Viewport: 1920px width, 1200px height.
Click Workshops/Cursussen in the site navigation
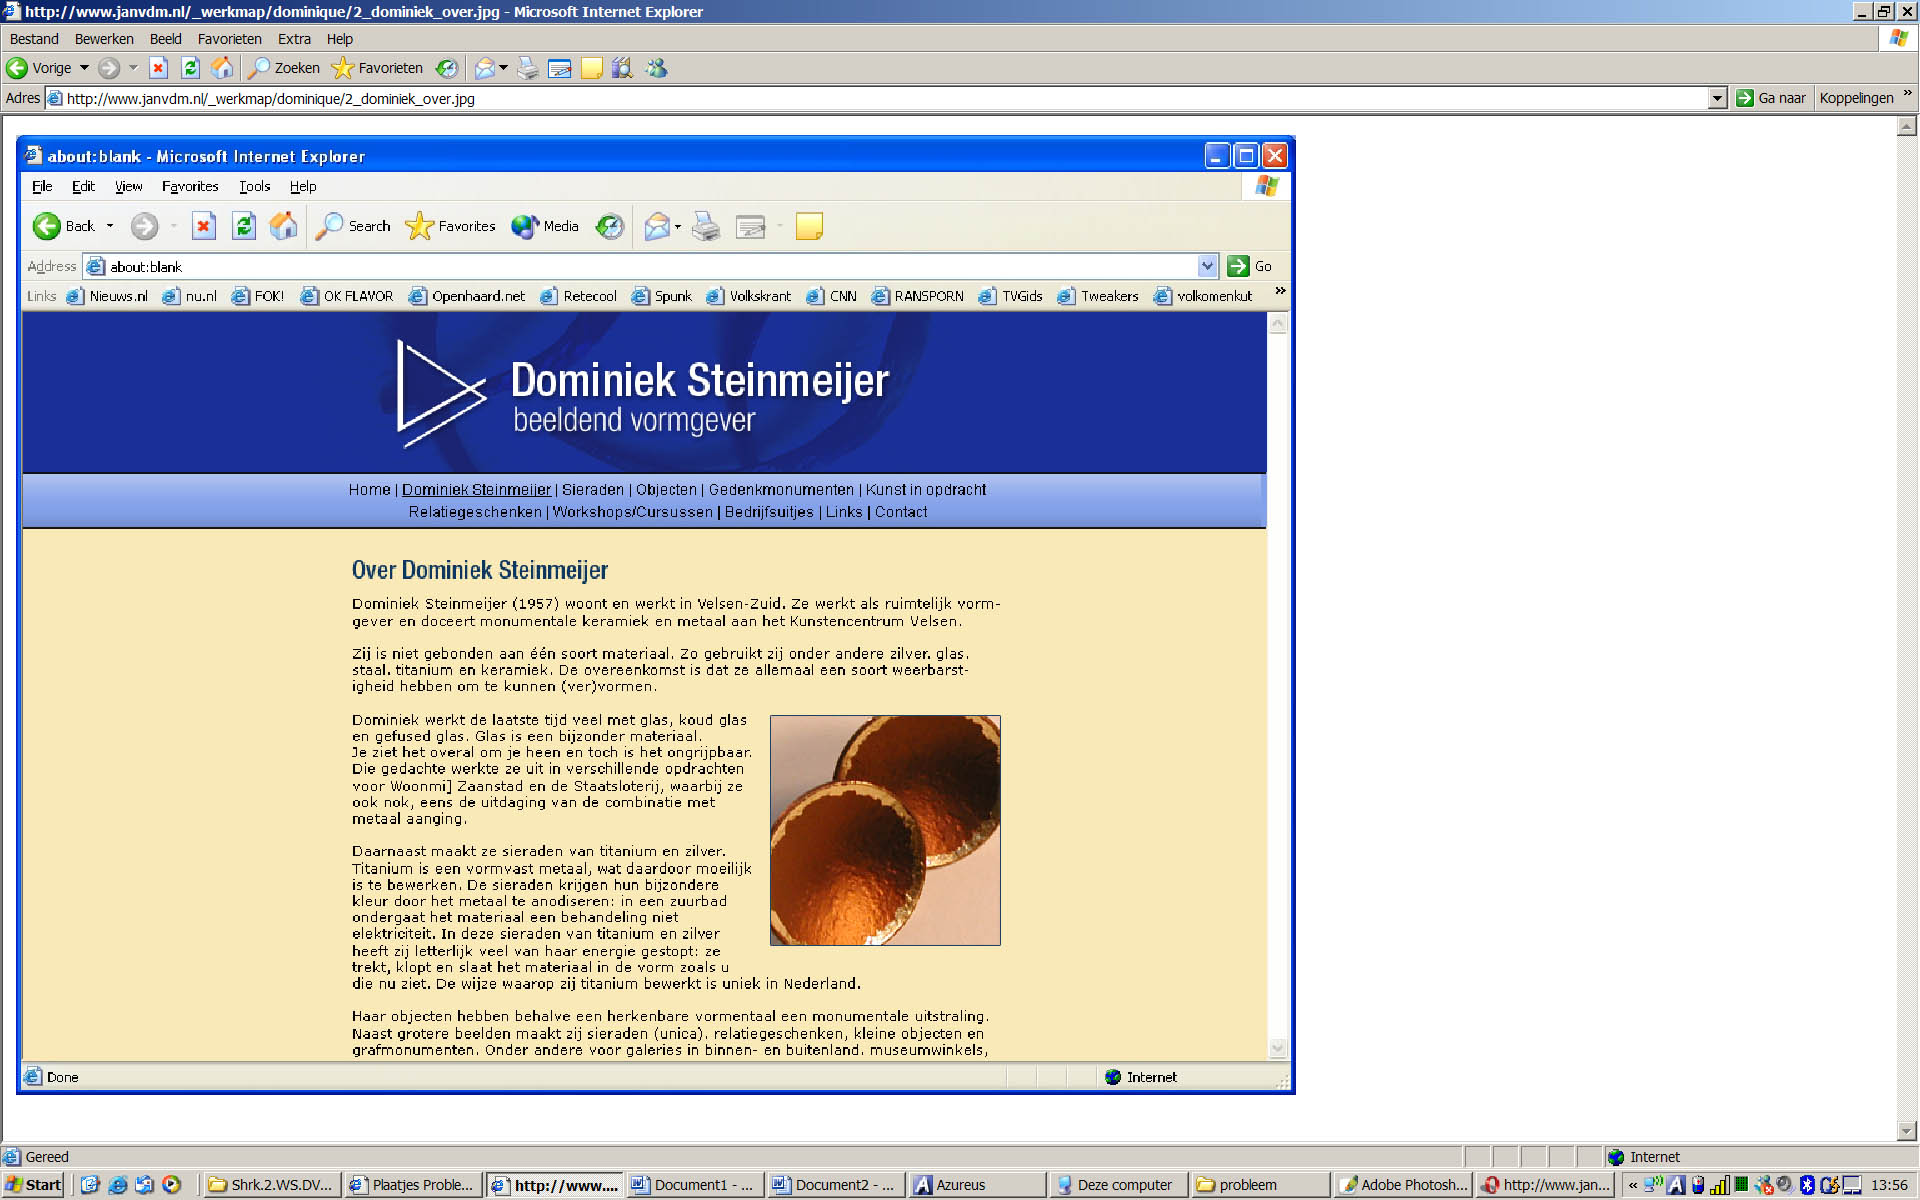click(x=632, y=511)
